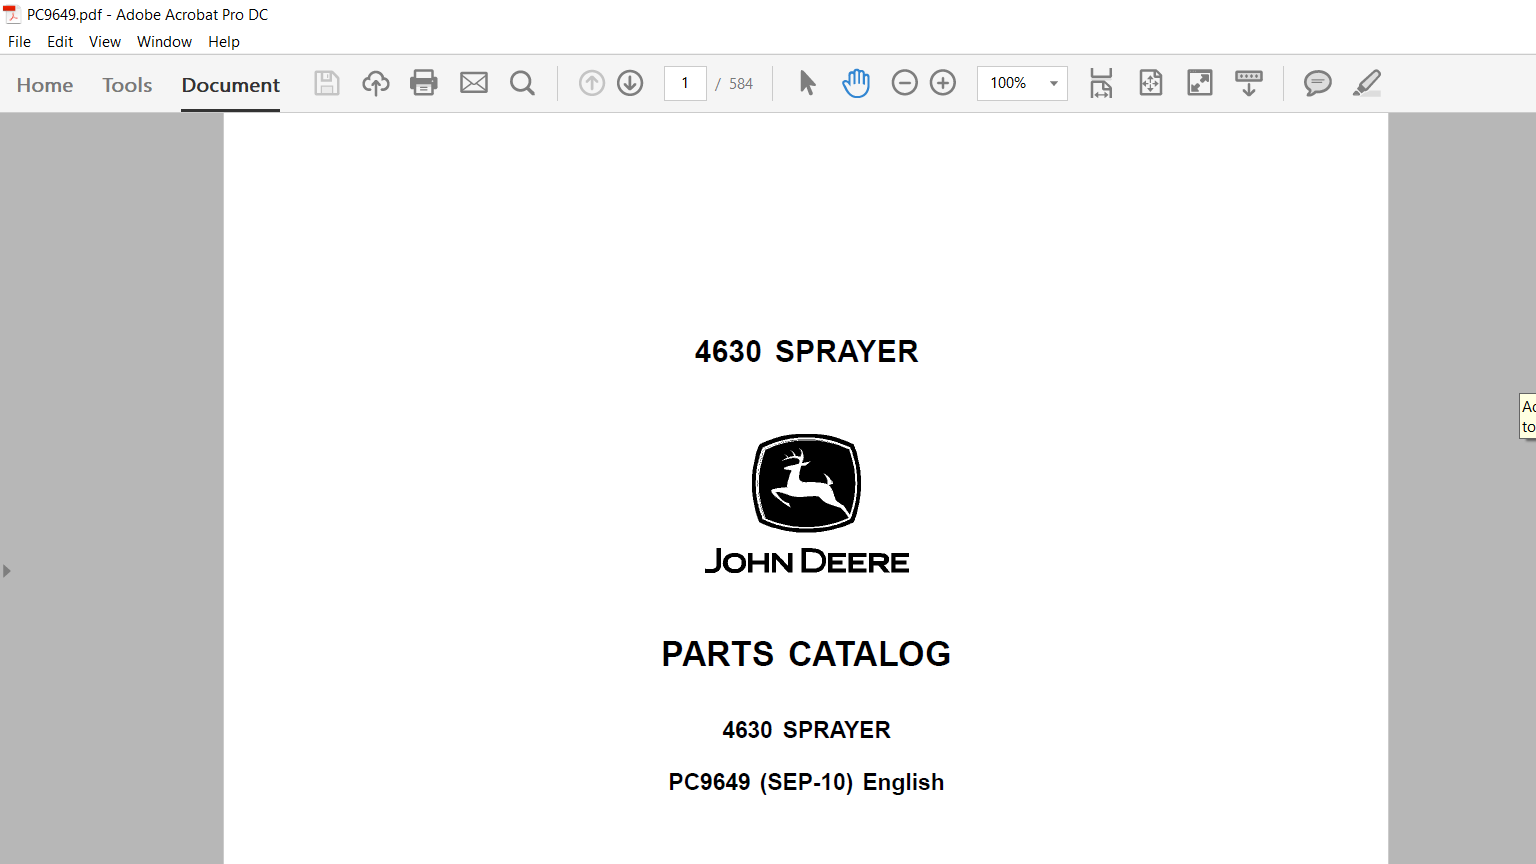The height and width of the screenshot is (864, 1536).
Task: Open the zoom level 100% dropdown
Action: 1022,83
